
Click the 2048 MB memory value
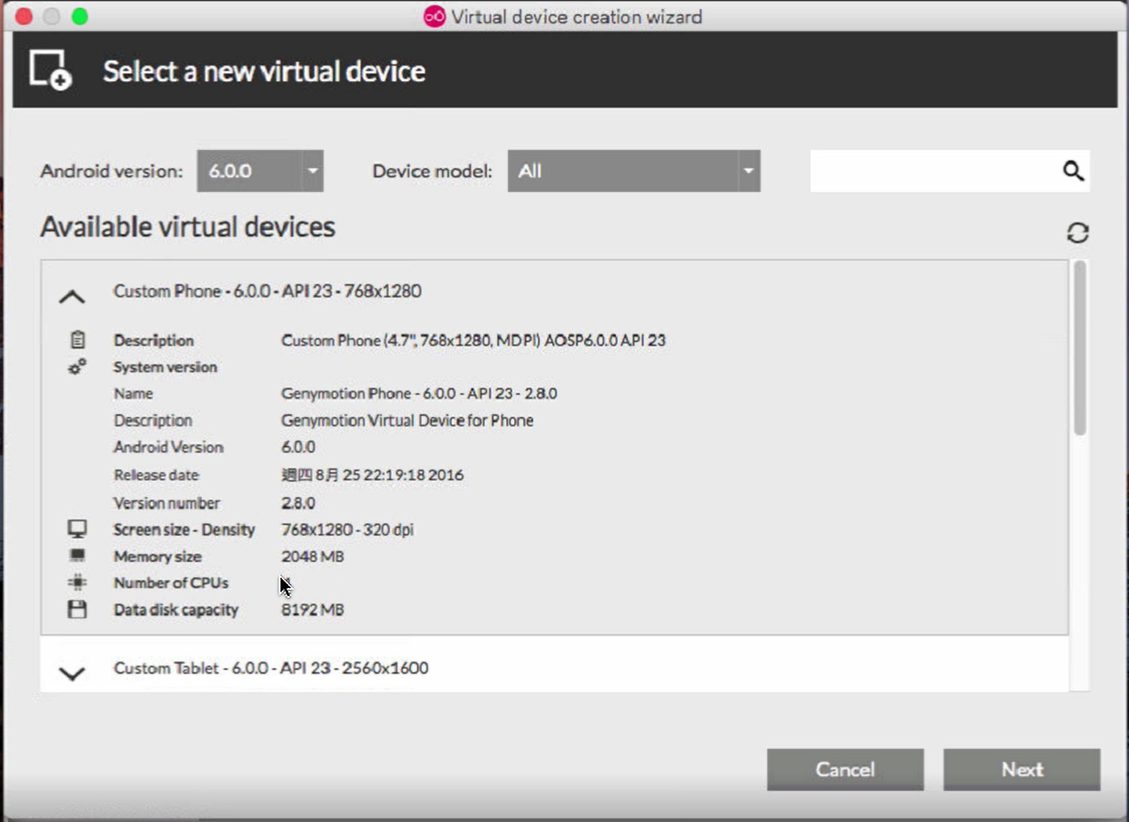312,556
